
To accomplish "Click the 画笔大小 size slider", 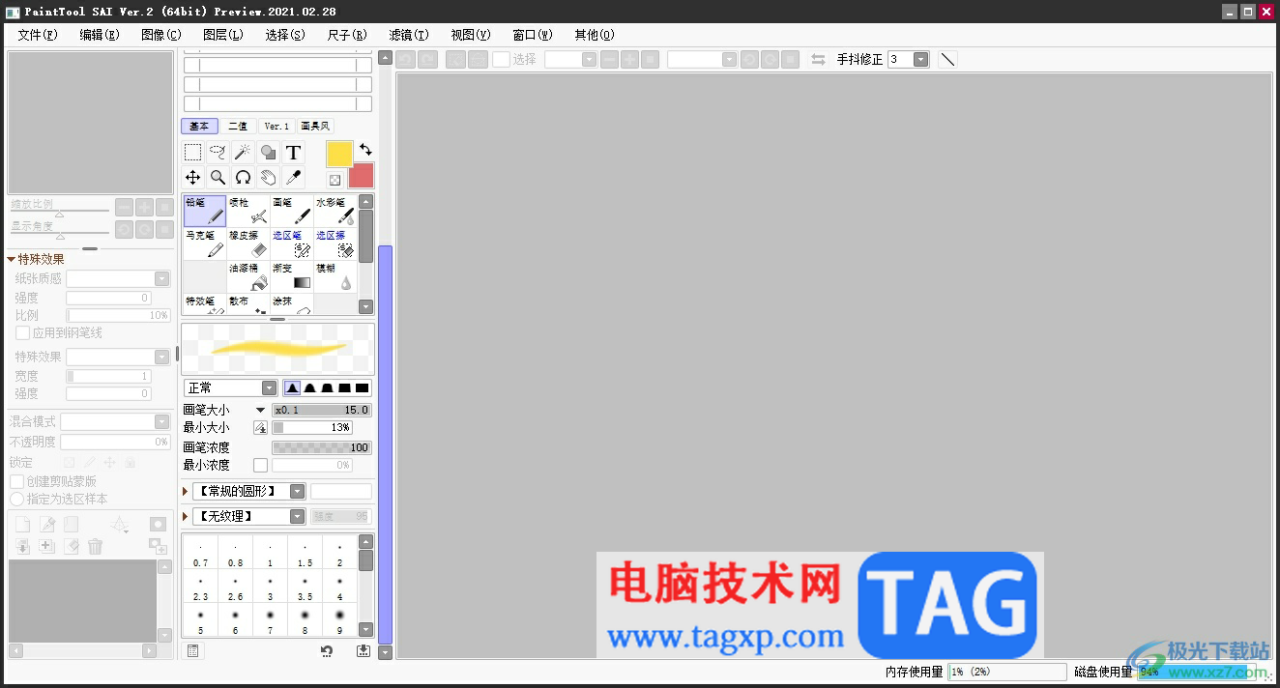I will (x=322, y=410).
